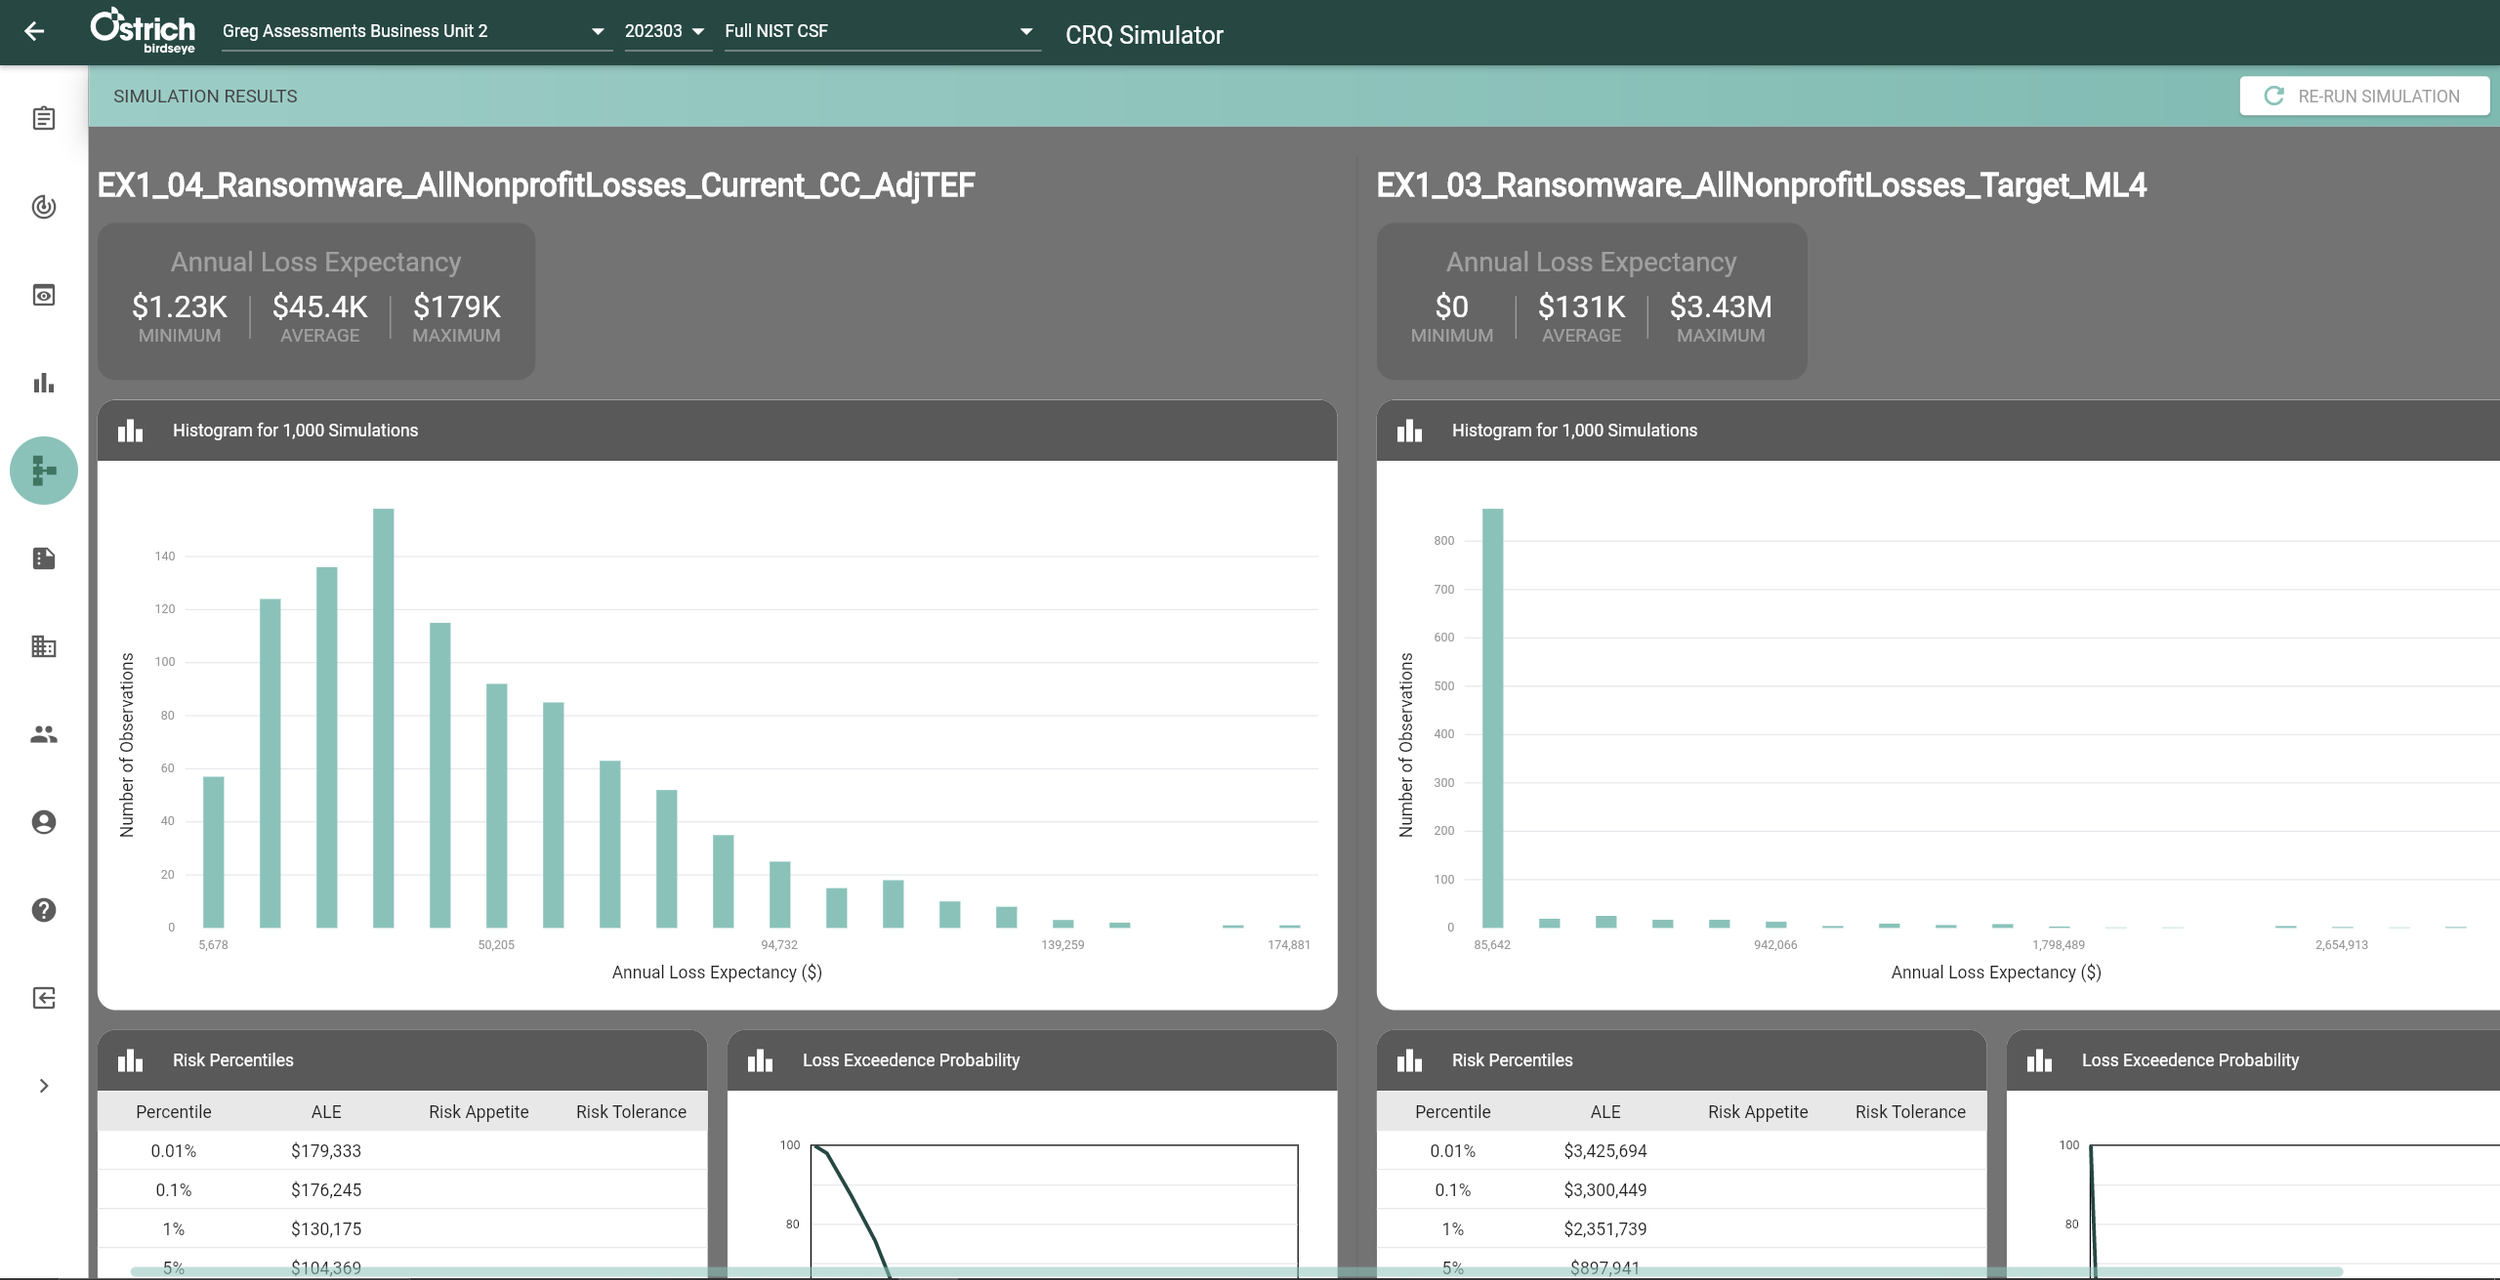The height and width of the screenshot is (1280, 2500).
Task: Expand the sidebar with the chevron arrow
Action: (44, 1086)
